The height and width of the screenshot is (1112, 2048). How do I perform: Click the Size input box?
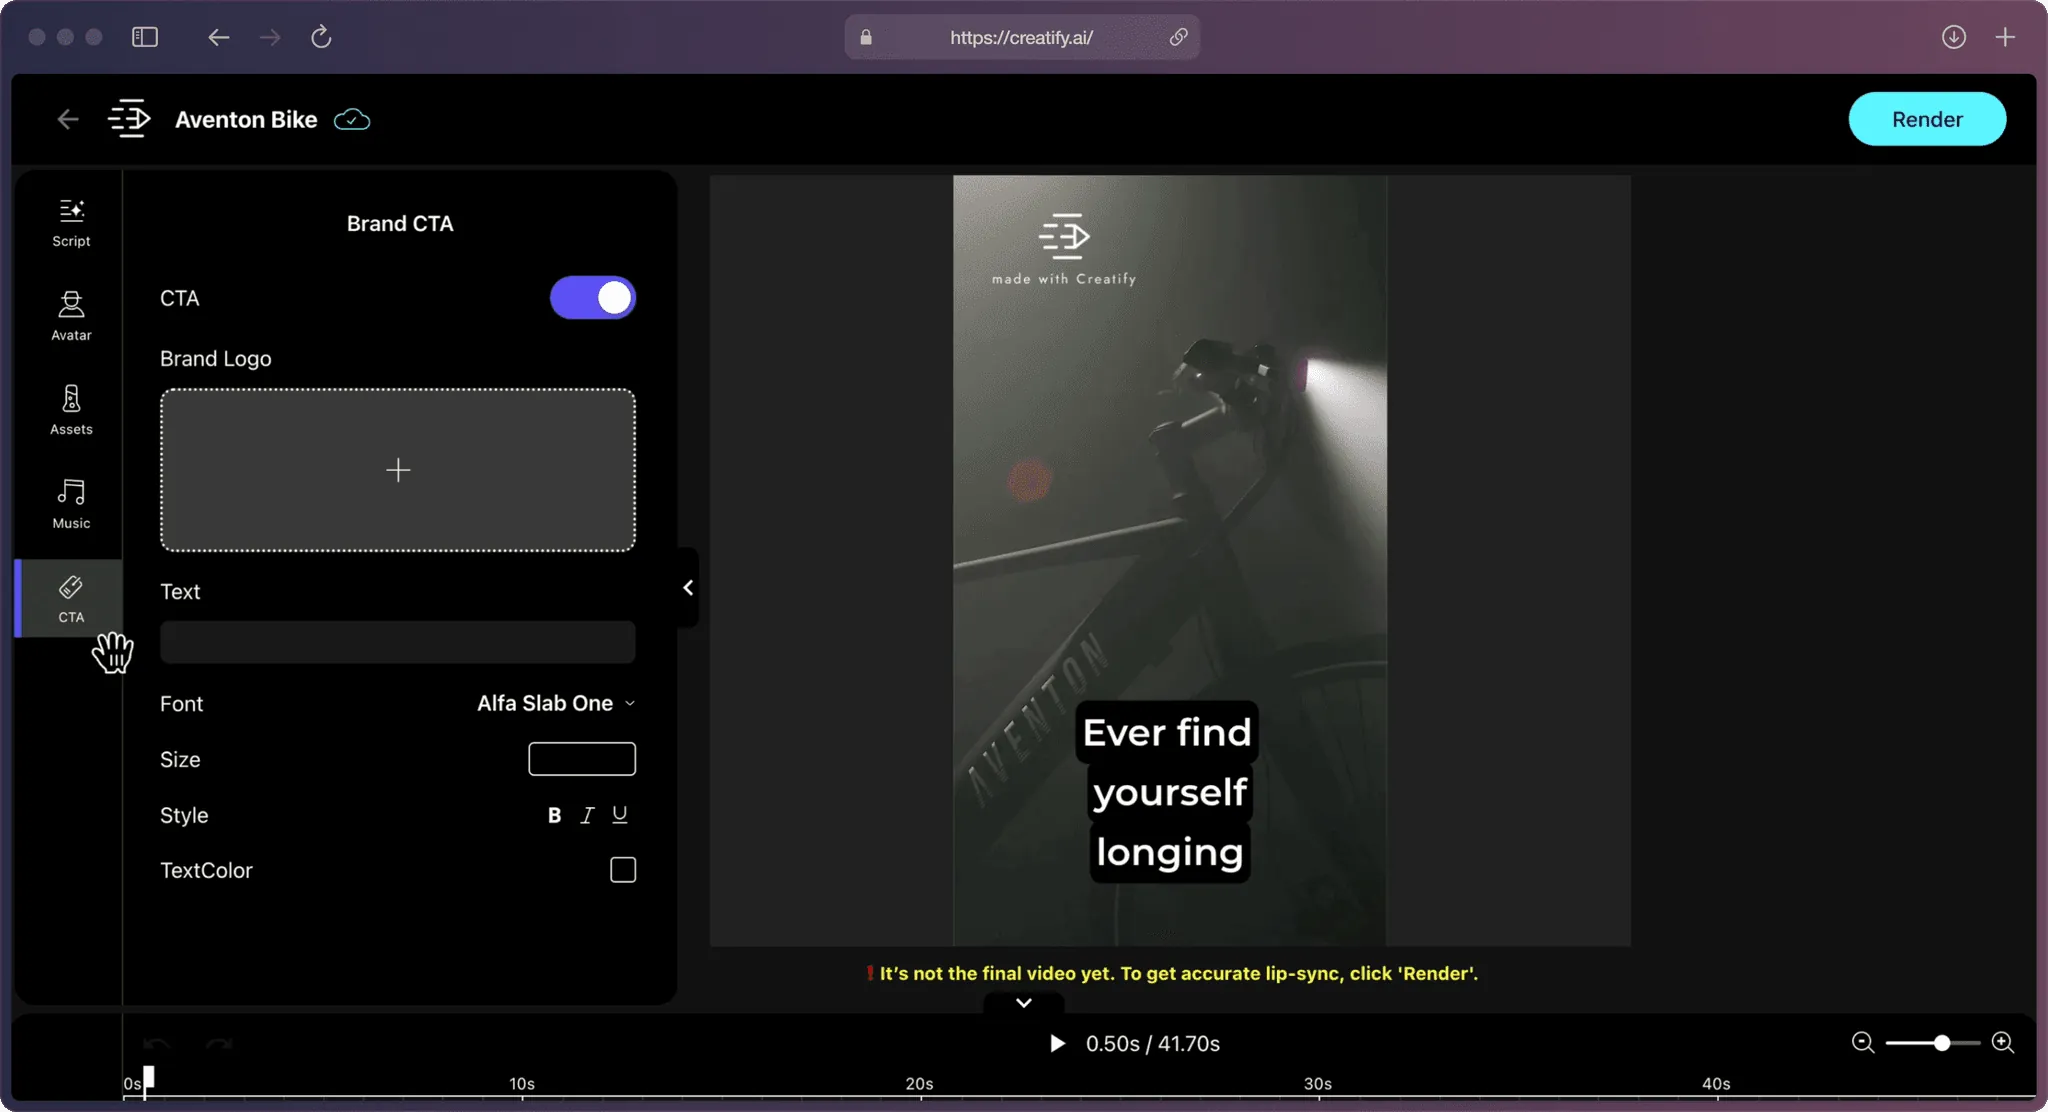click(x=582, y=759)
